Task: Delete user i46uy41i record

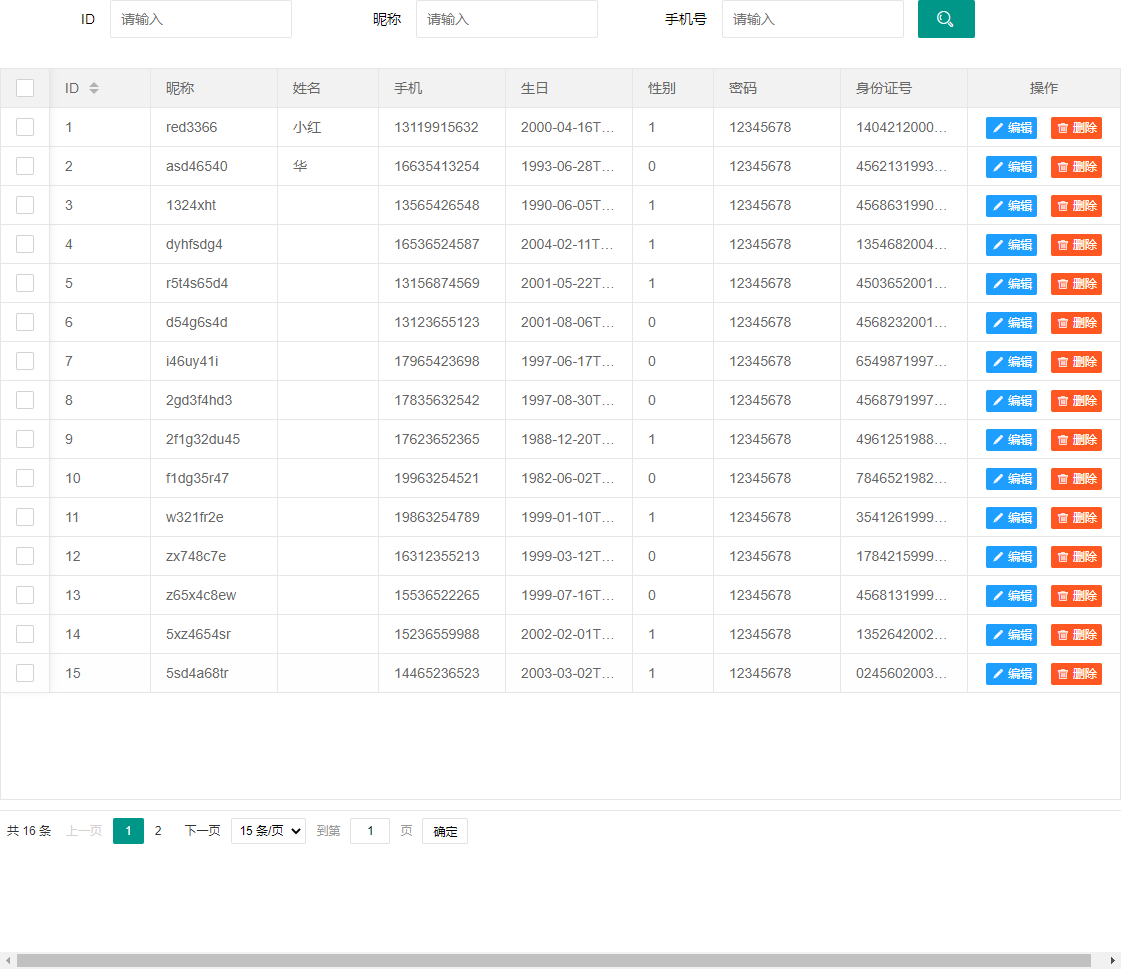Action: point(1076,362)
